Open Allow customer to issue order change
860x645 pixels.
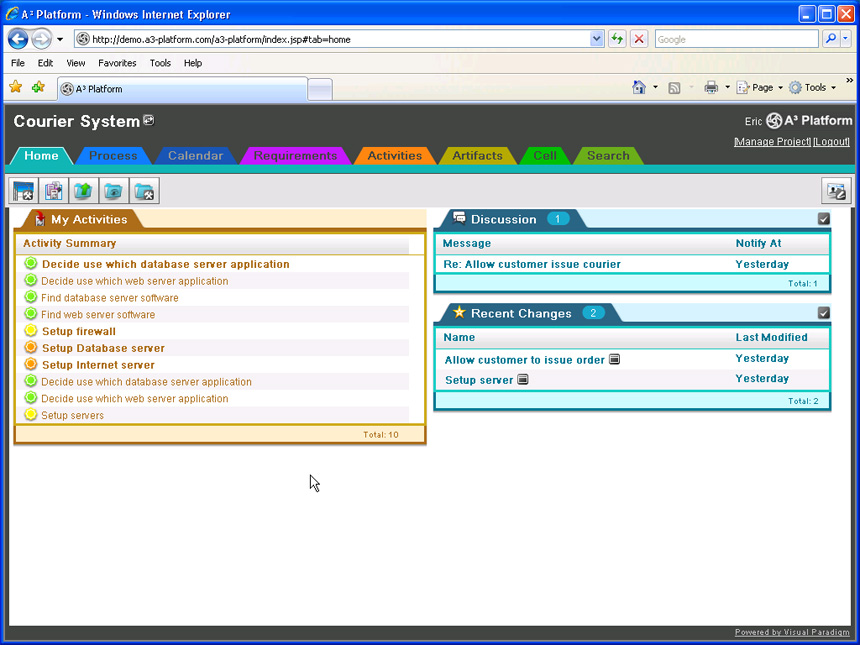tap(524, 360)
